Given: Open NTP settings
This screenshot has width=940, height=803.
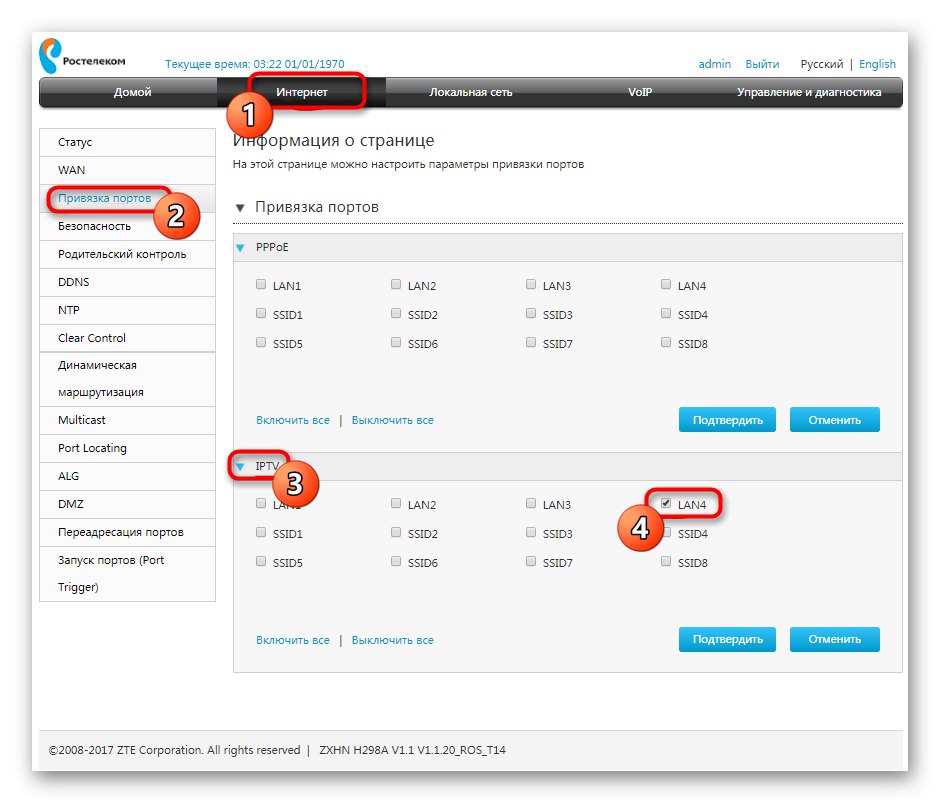Looking at the screenshot, I should (x=127, y=311).
